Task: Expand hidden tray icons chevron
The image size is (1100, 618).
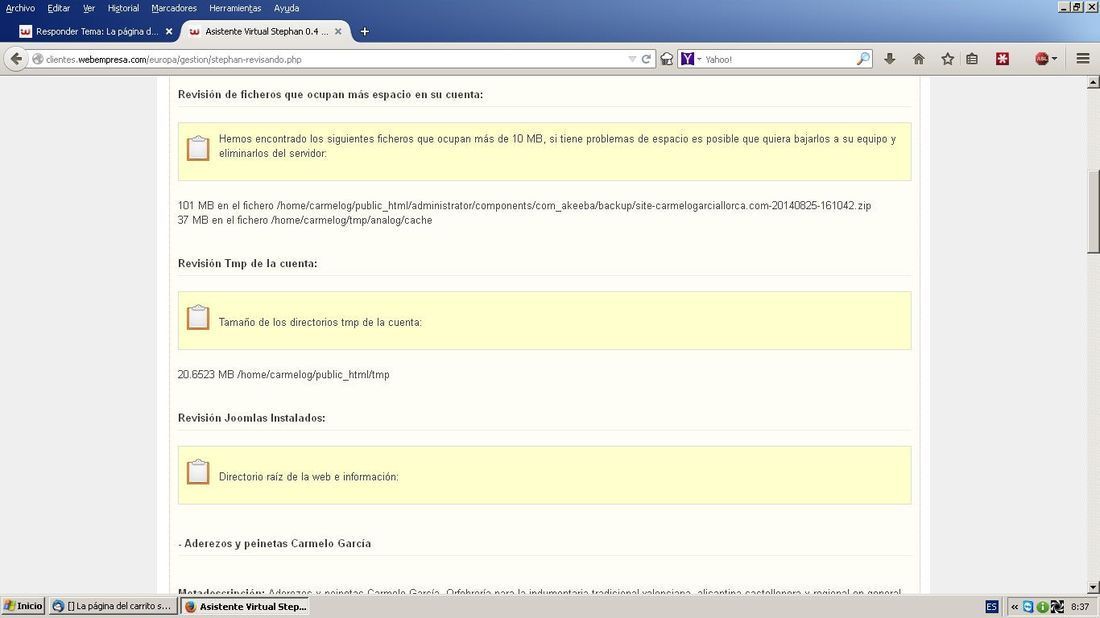Action: 1014,607
